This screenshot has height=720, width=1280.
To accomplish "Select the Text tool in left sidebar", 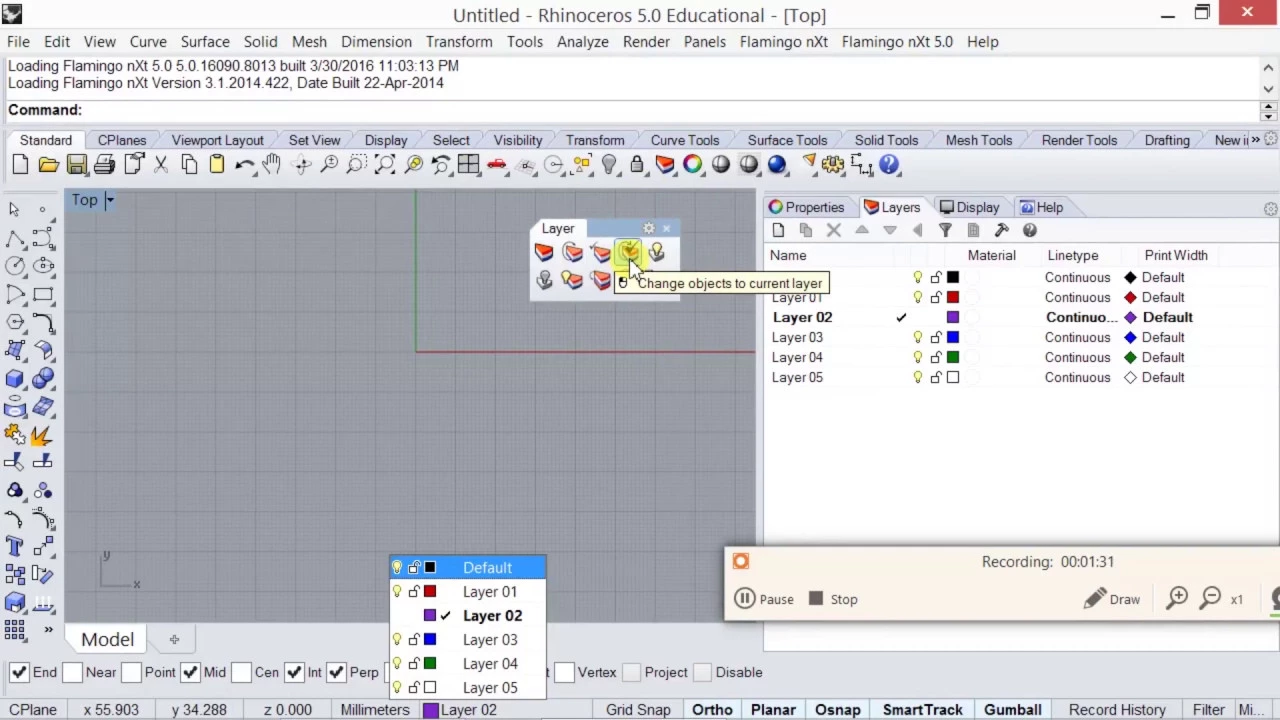I will [x=15, y=546].
